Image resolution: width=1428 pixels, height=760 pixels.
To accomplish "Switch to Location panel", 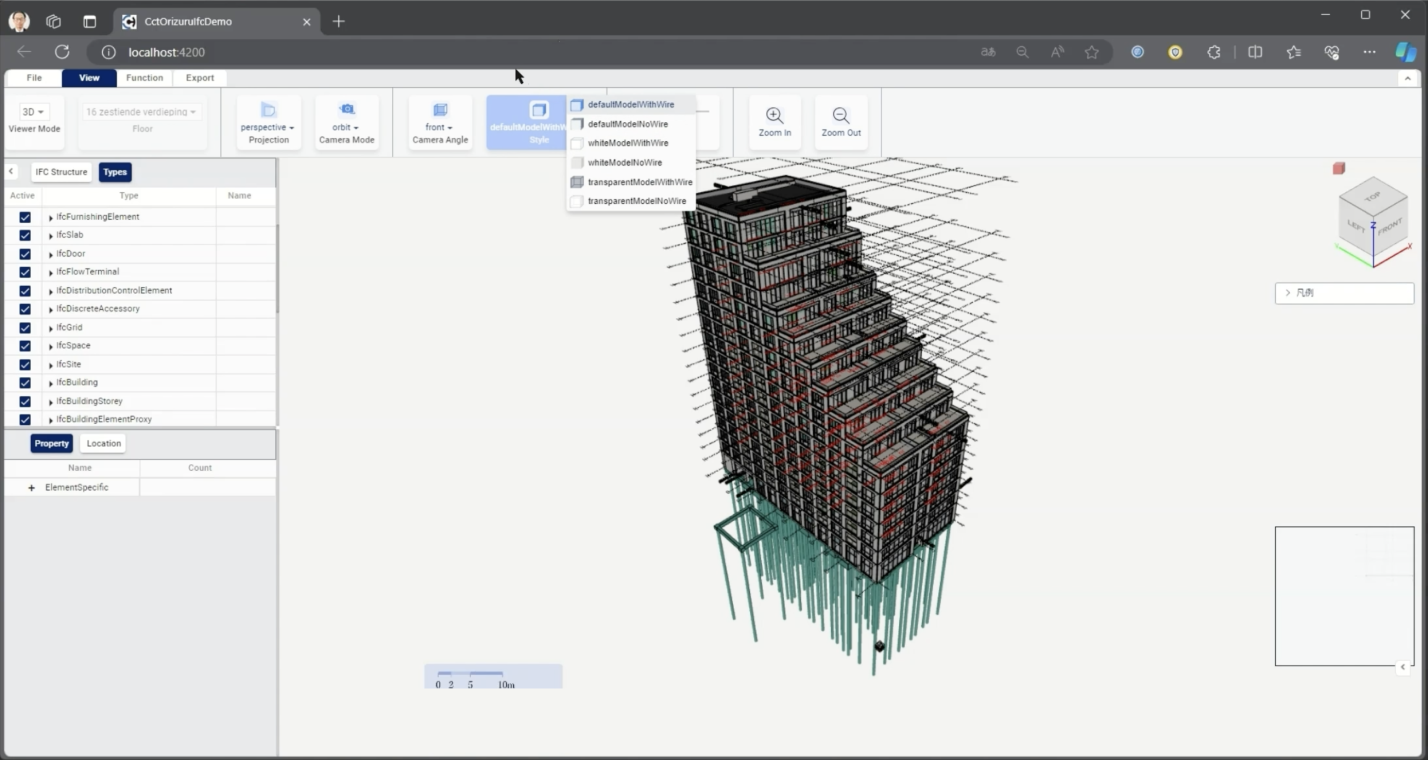I will (103, 444).
